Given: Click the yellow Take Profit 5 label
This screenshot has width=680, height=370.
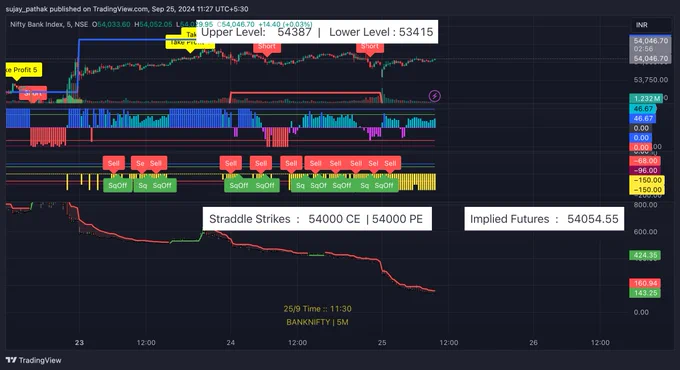Looking at the screenshot, I should [x=24, y=70].
